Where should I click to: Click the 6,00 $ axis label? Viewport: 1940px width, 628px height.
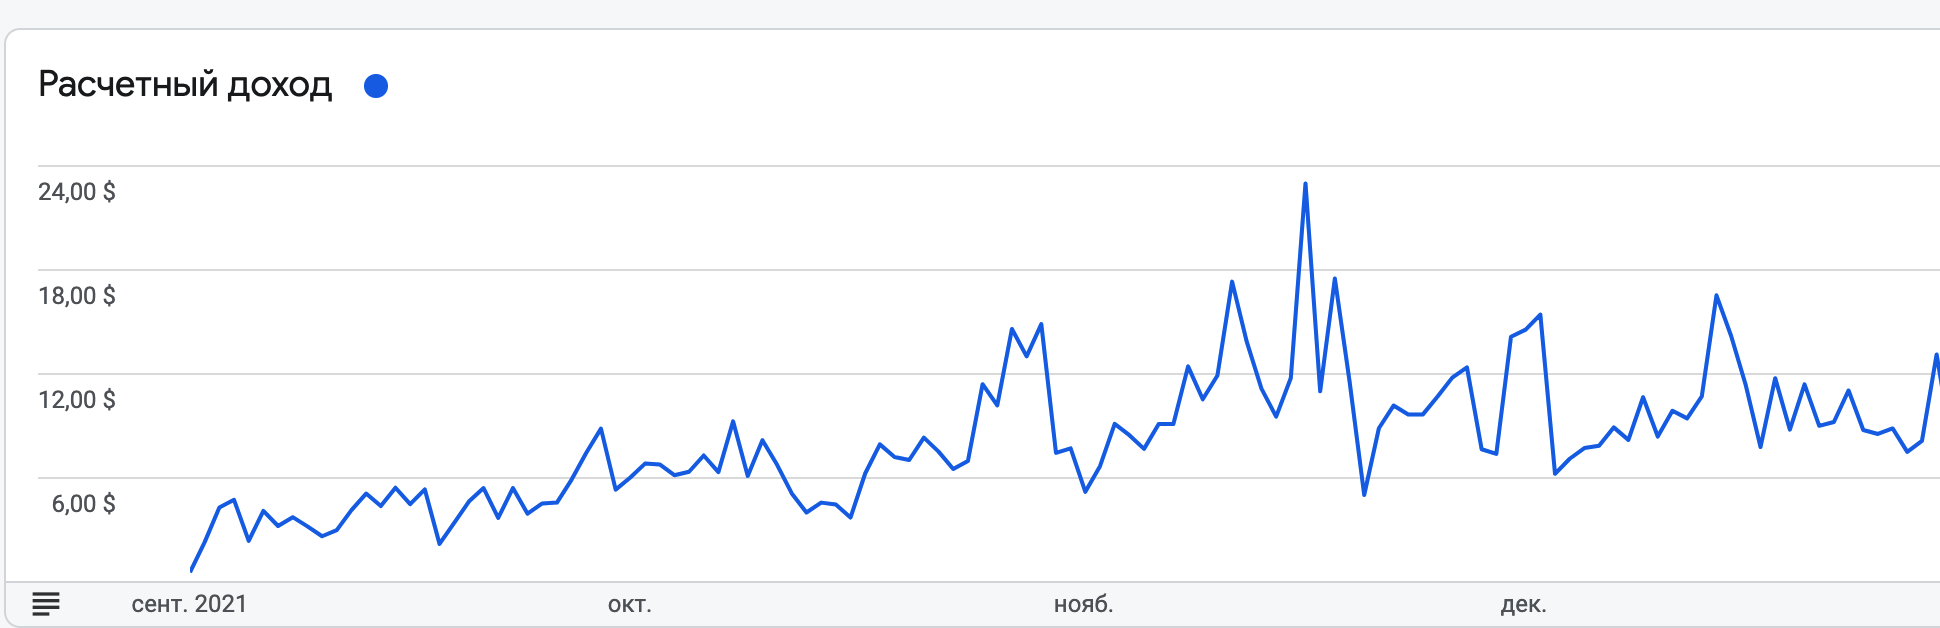coord(83,504)
